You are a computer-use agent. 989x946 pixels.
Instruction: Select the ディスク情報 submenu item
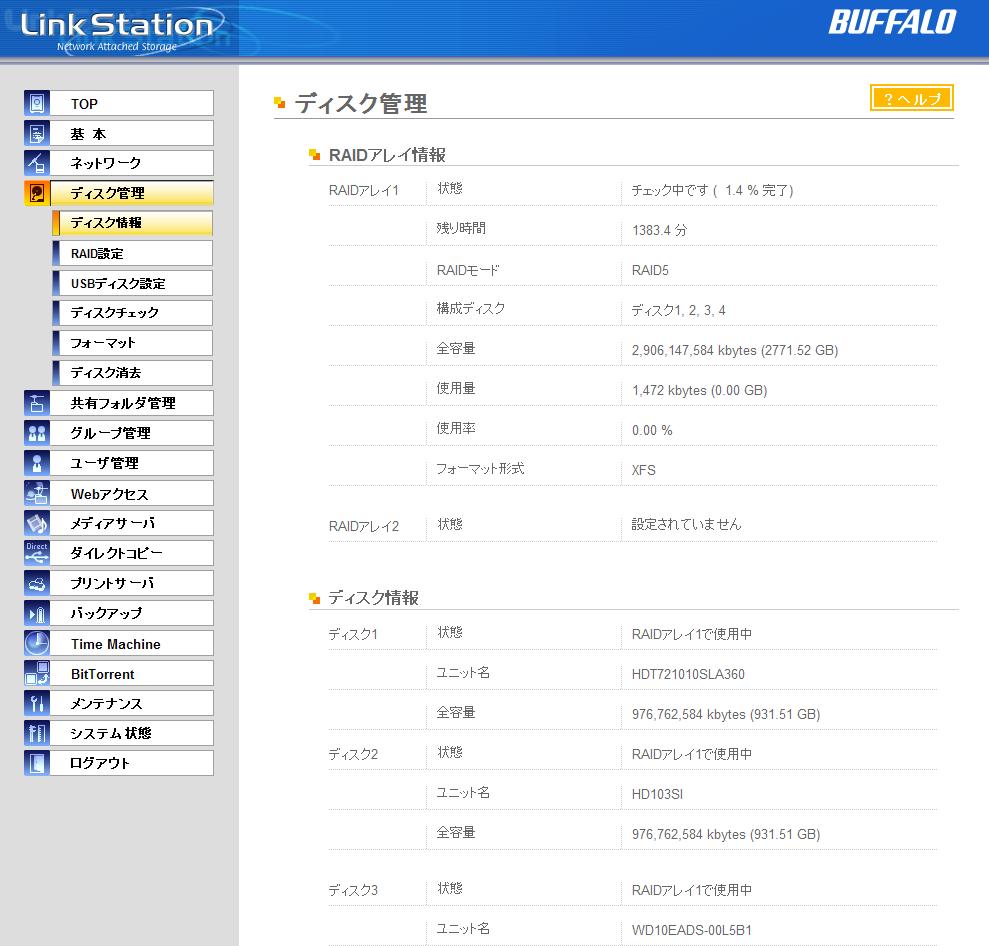click(132, 223)
